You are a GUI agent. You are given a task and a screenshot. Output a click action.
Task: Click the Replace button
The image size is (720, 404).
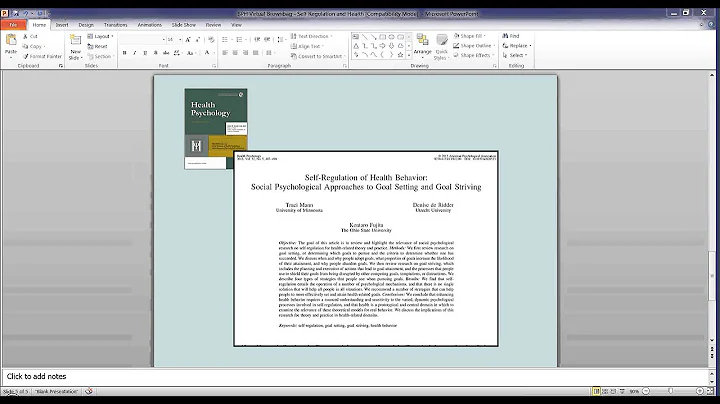click(517, 45)
